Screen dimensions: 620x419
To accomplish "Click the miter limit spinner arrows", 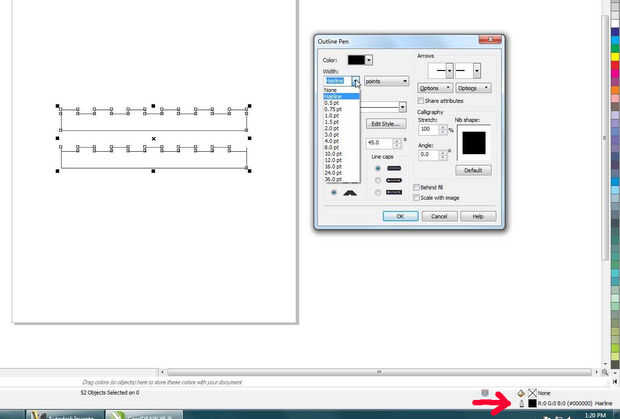I will coord(397,143).
